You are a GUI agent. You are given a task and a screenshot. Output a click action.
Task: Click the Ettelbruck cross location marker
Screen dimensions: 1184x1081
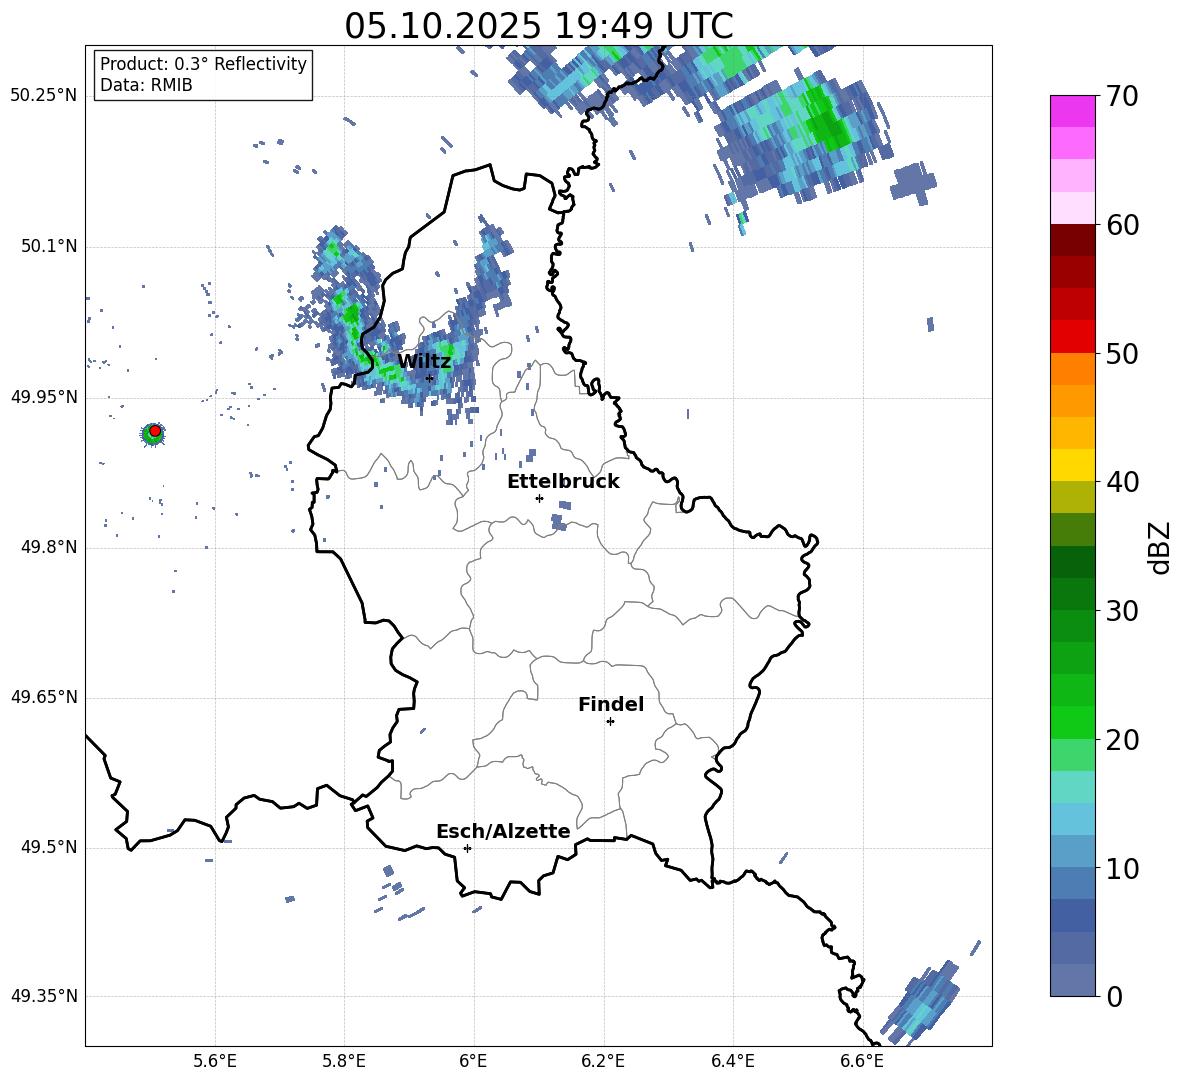tap(539, 498)
